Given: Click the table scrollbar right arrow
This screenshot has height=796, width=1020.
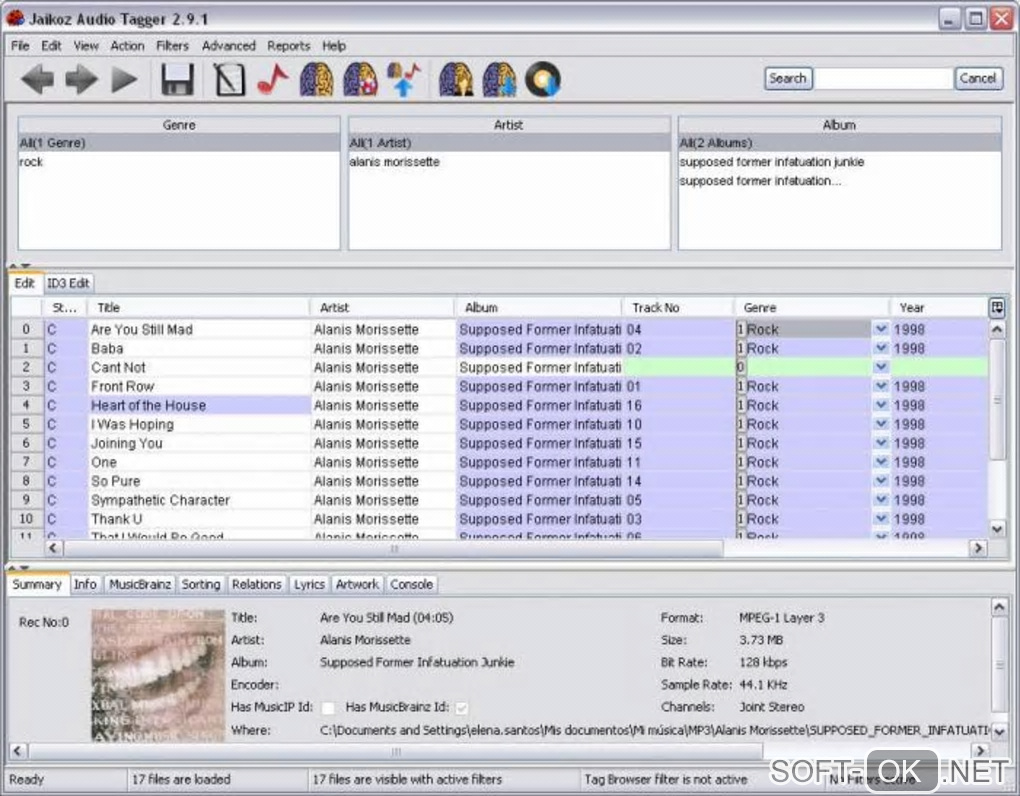Looking at the screenshot, I should [978, 549].
